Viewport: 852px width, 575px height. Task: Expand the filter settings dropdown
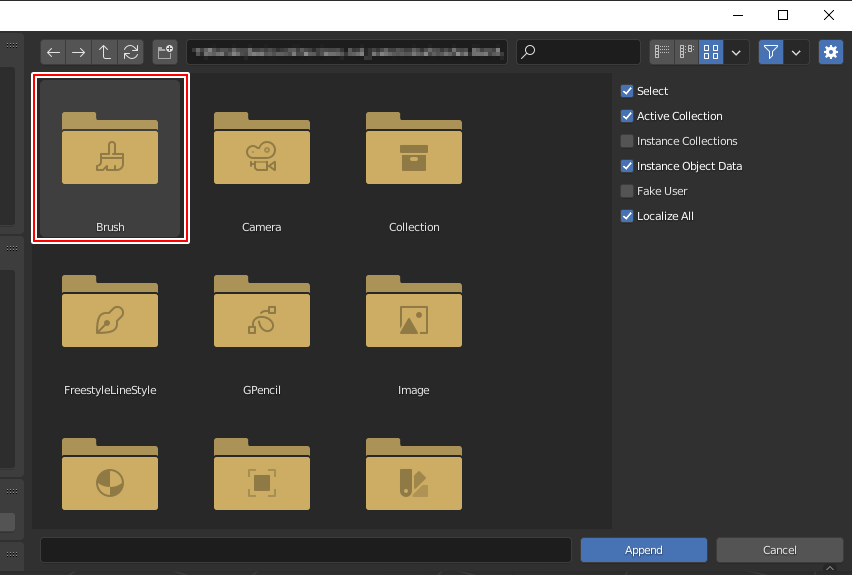click(x=797, y=52)
